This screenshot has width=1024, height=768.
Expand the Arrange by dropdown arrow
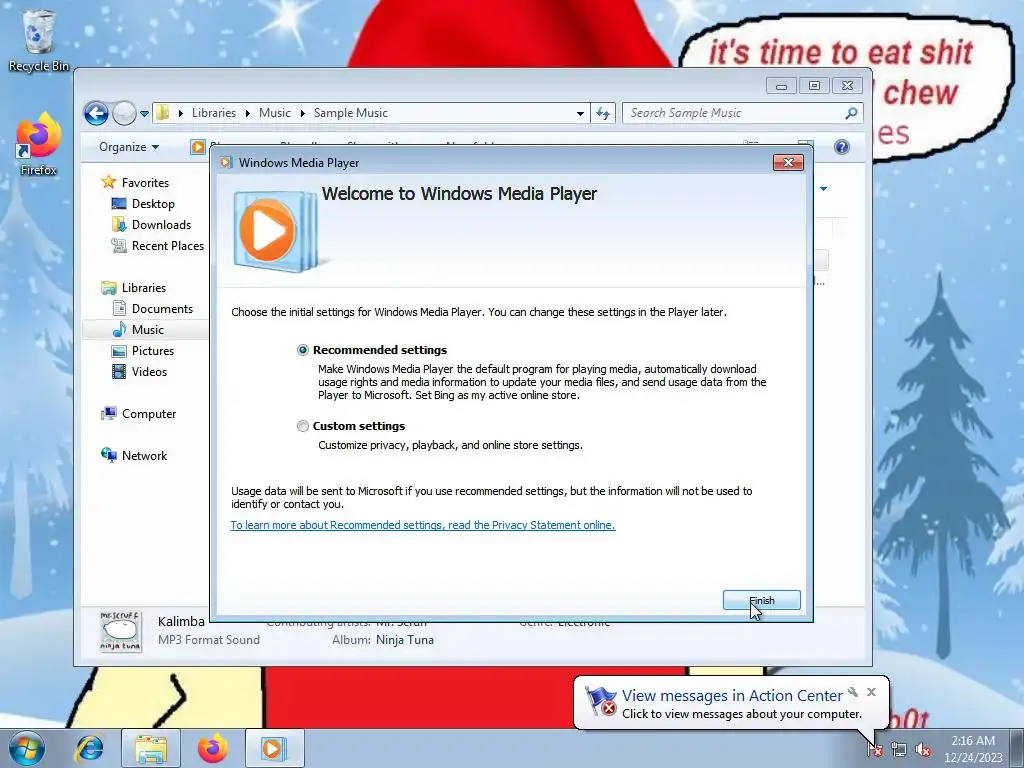824,189
